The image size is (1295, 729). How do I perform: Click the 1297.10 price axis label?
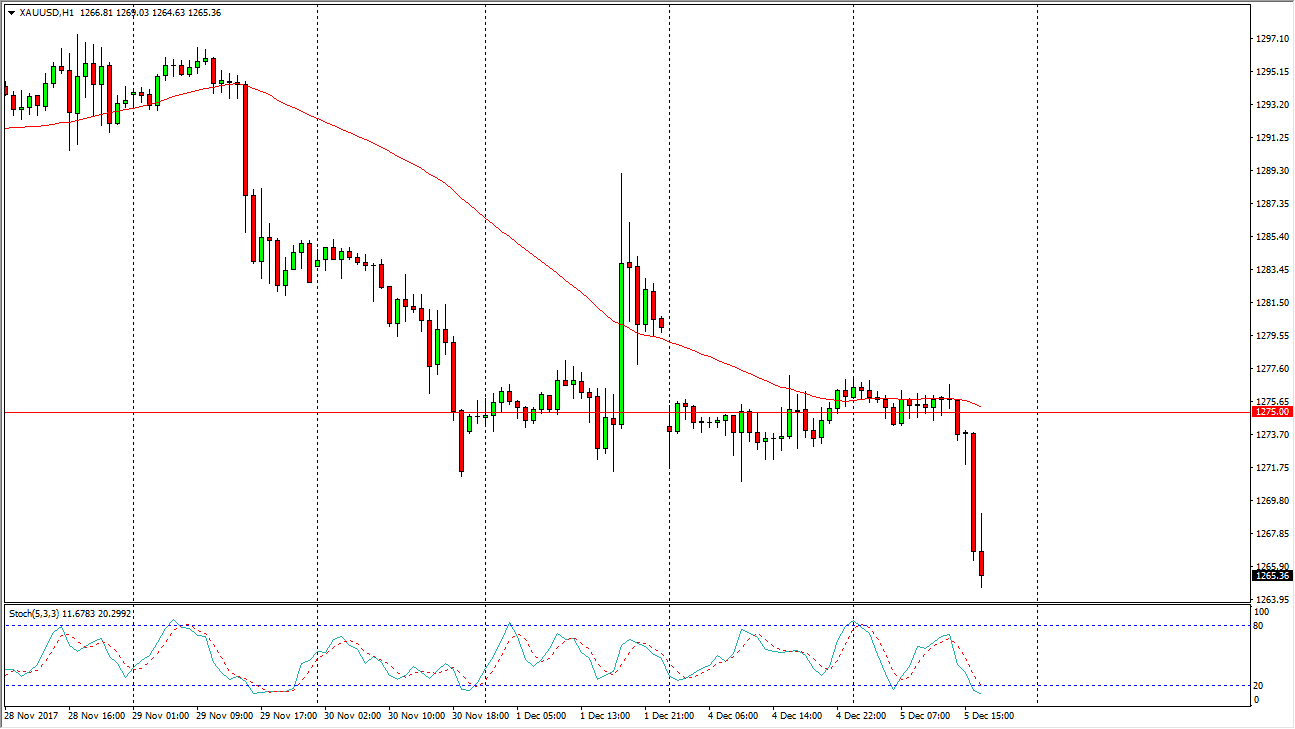tap(1270, 39)
